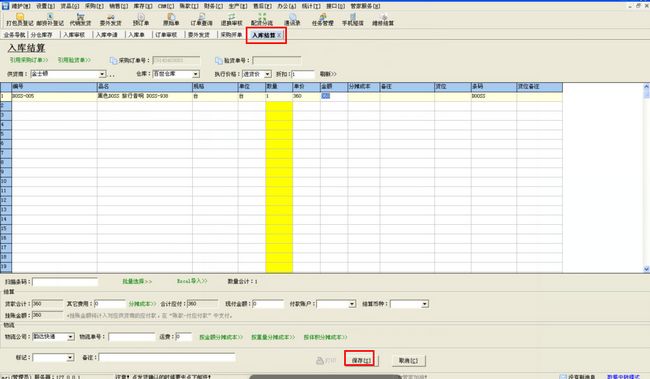This screenshot has height=379, width=650.
Task: Click the ellipsis button next to 供货商
Action: pos(112,74)
